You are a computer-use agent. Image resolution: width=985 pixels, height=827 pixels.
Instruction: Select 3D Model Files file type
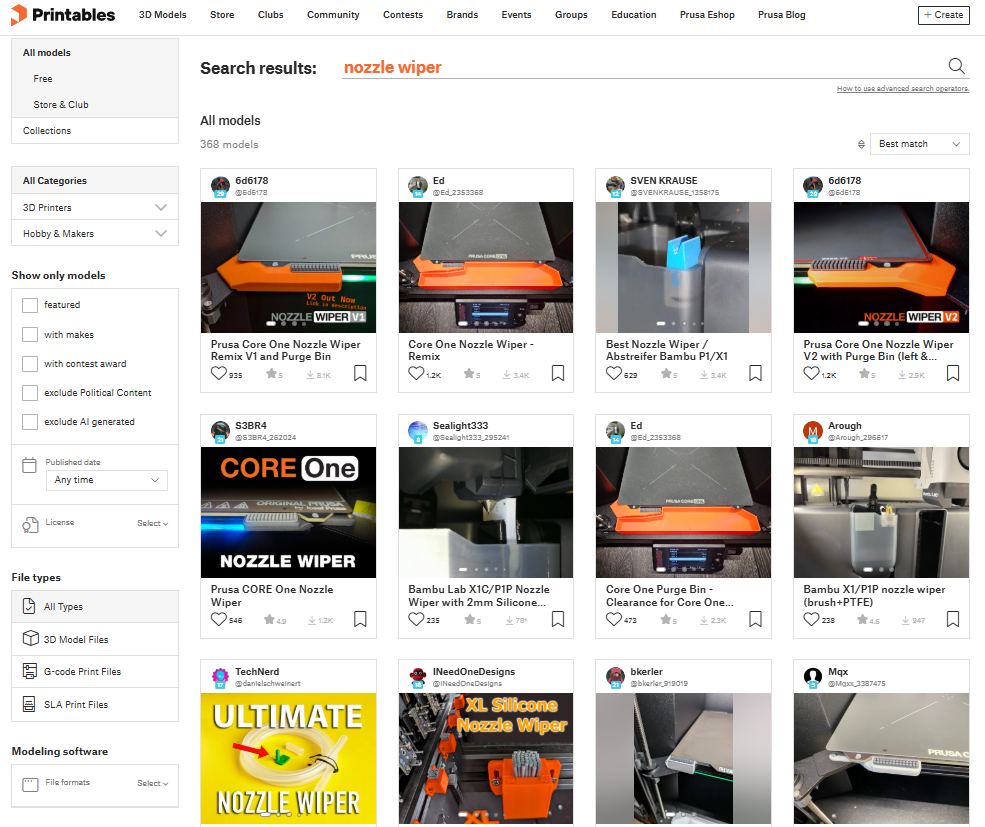click(x=95, y=639)
